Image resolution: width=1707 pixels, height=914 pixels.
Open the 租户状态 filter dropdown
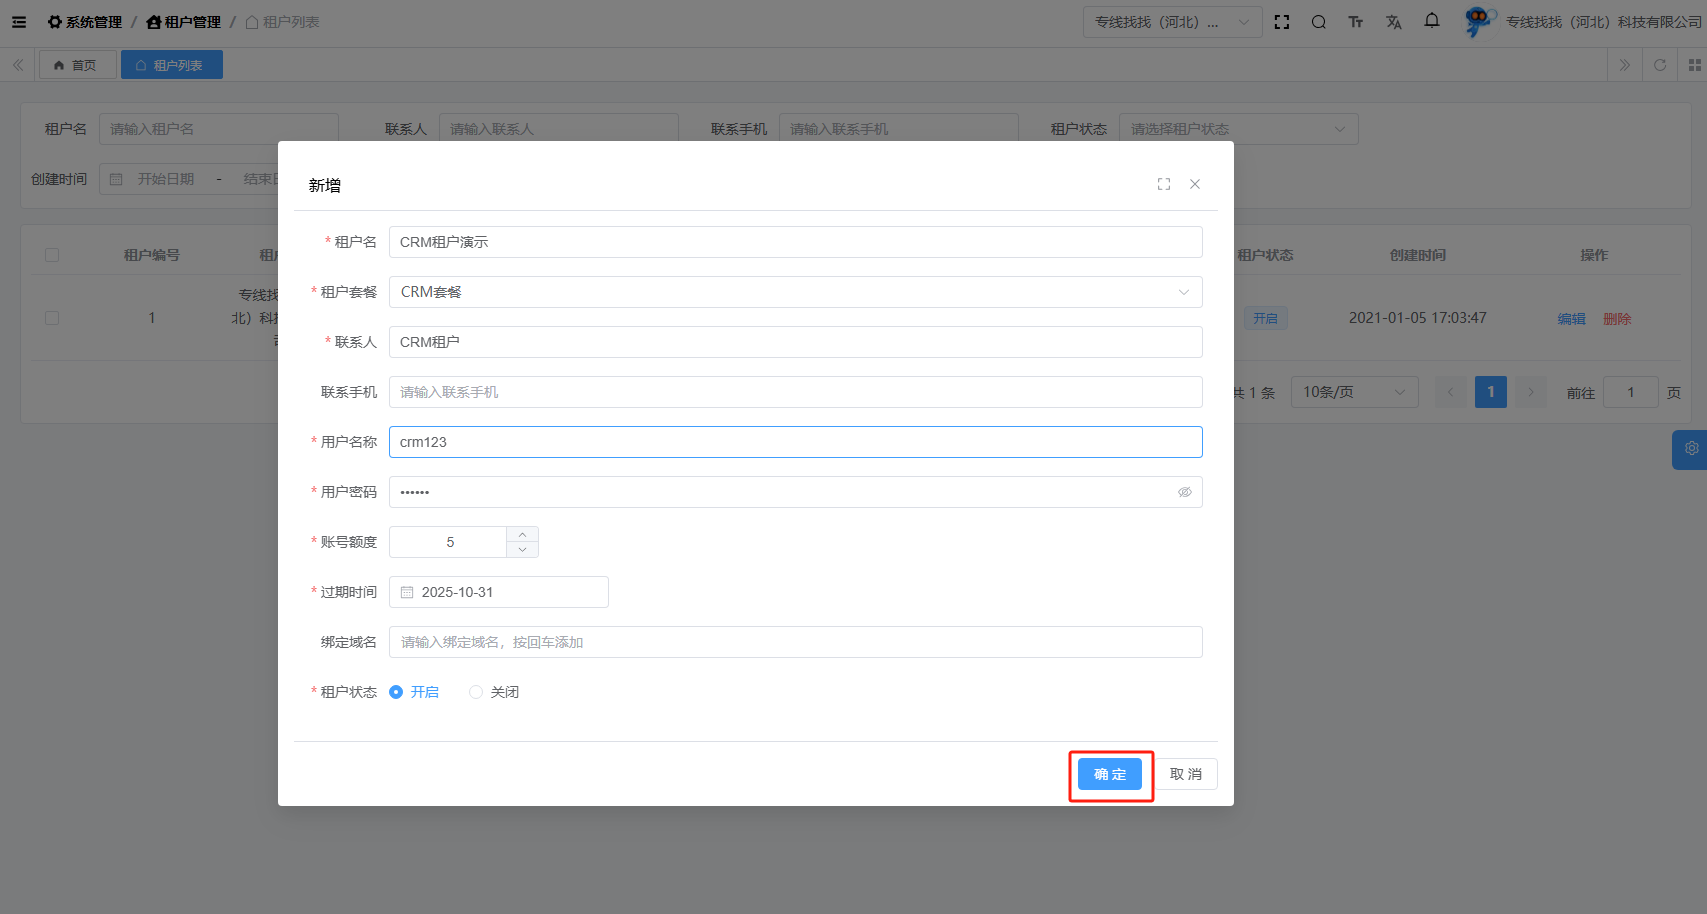point(1238,129)
